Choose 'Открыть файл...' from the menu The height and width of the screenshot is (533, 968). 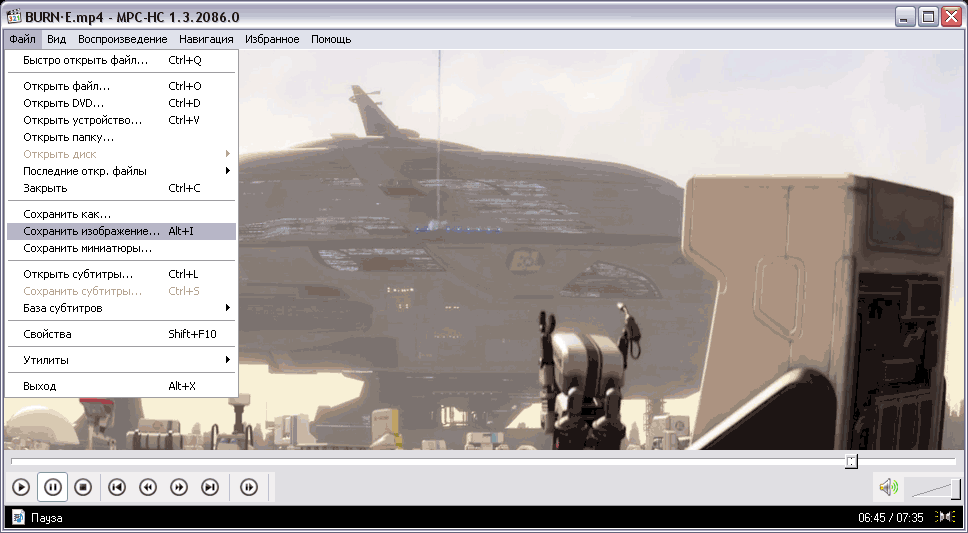pyautogui.click(x=66, y=86)
